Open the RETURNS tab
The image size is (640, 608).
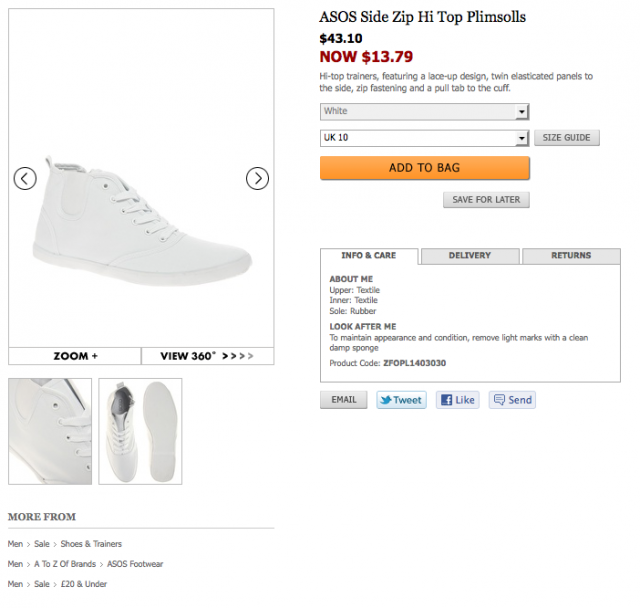pyautogui.click(x=571, y=256)
